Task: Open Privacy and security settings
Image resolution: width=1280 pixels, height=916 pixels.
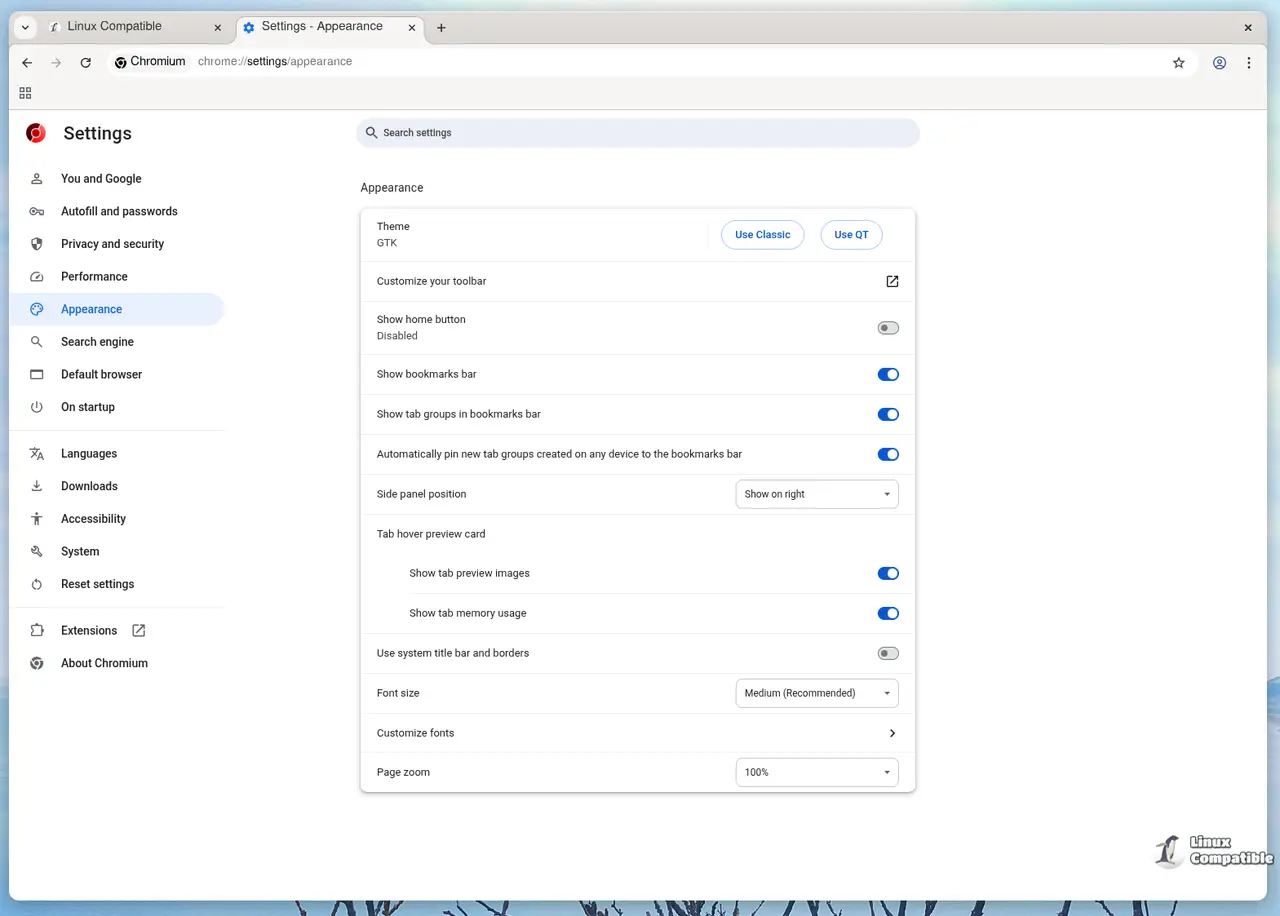Action: [112, 243]
